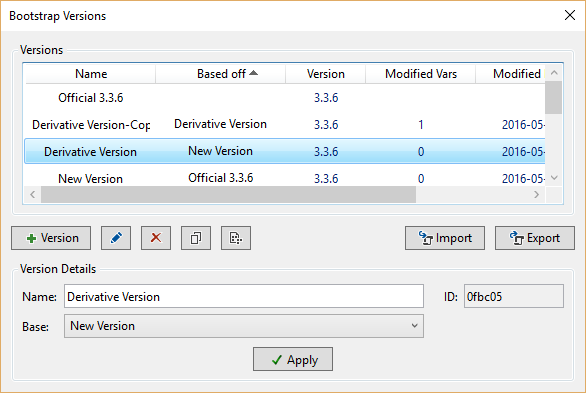Click the horizontal scrollbar right arrow

point(537,195)
